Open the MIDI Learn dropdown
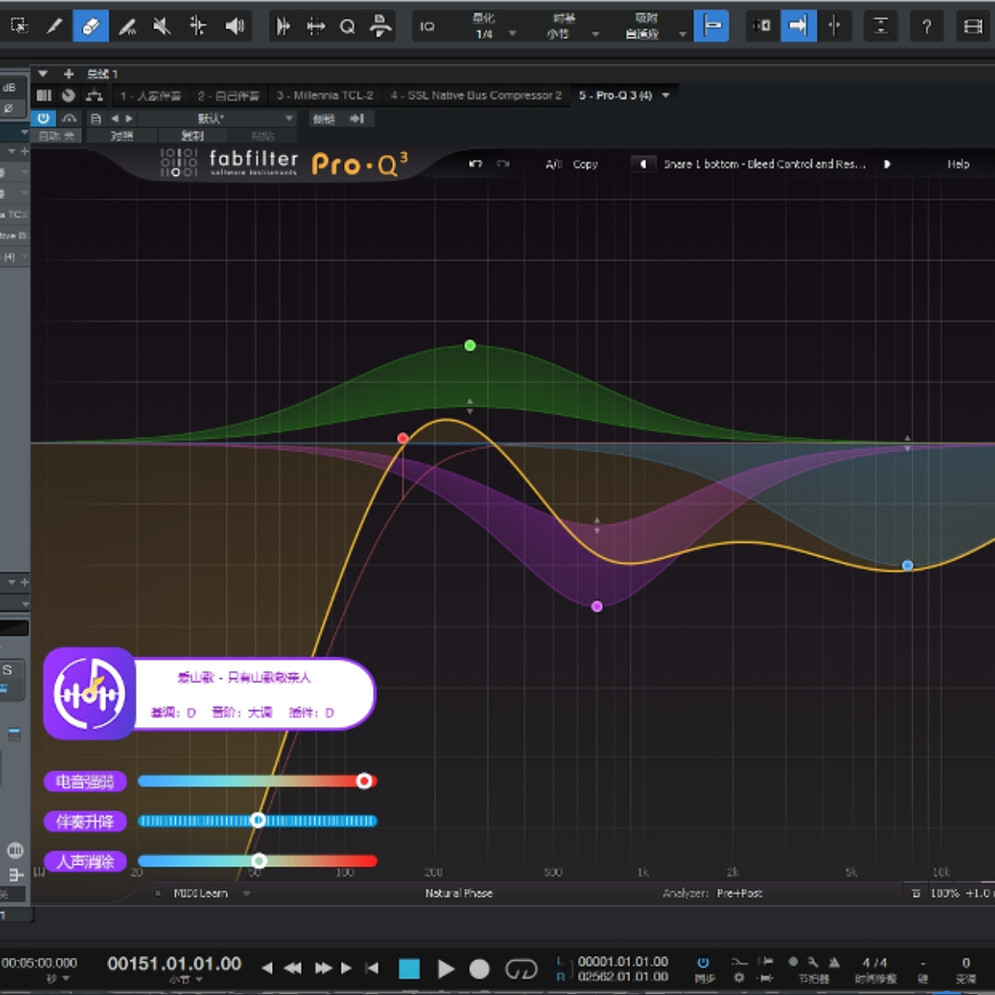The height and width of the screenshot is (995, 995). [x=247, y=893]
